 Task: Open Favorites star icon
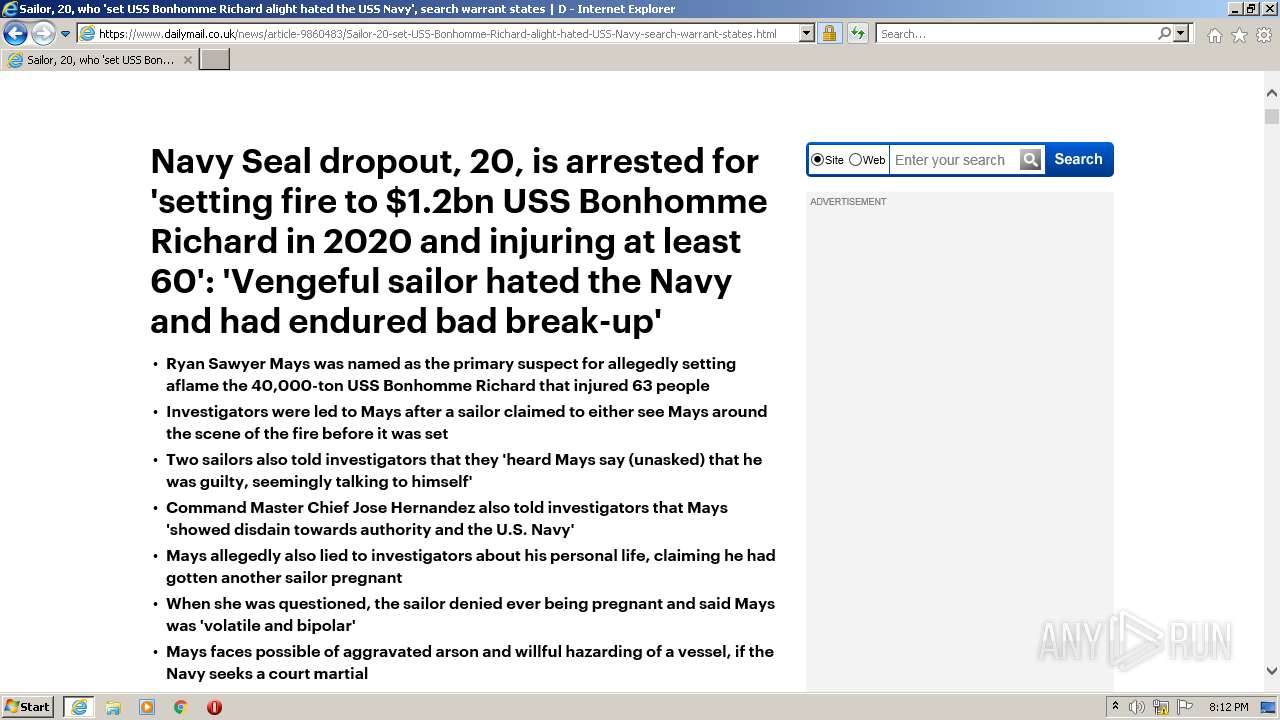tap(1239, 35)
